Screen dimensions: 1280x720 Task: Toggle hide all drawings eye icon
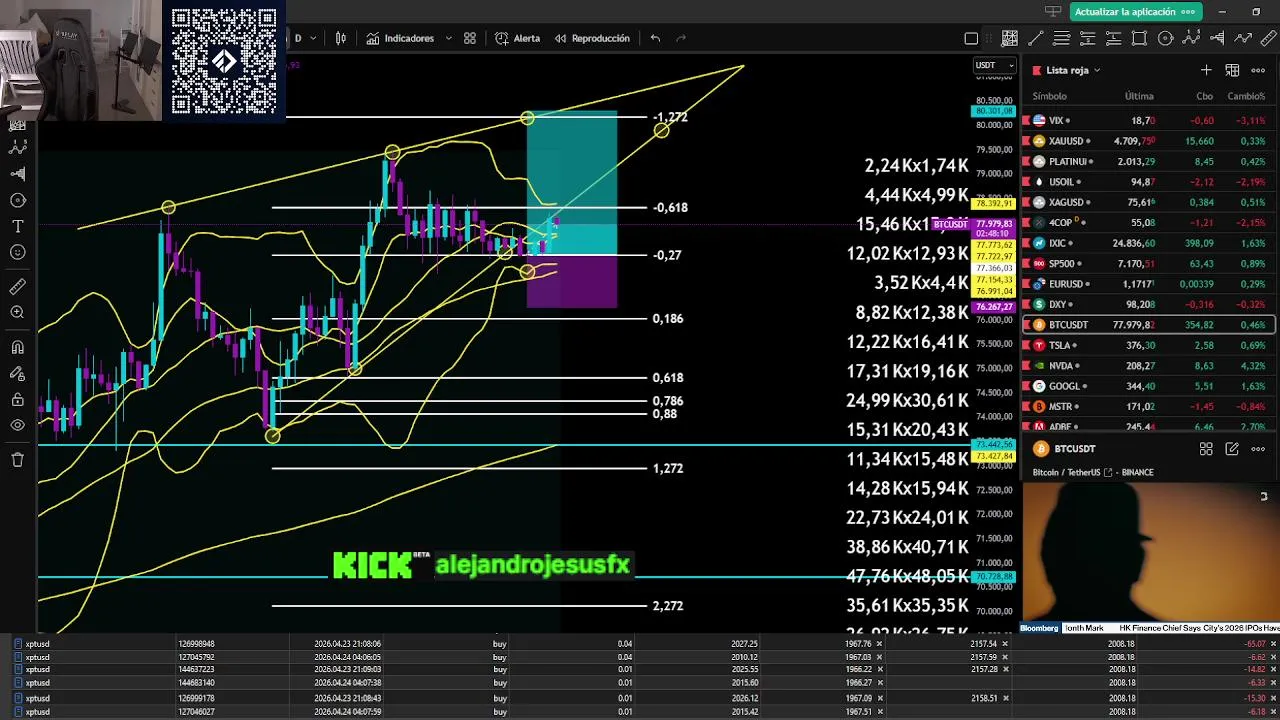[x=17, y=425]
